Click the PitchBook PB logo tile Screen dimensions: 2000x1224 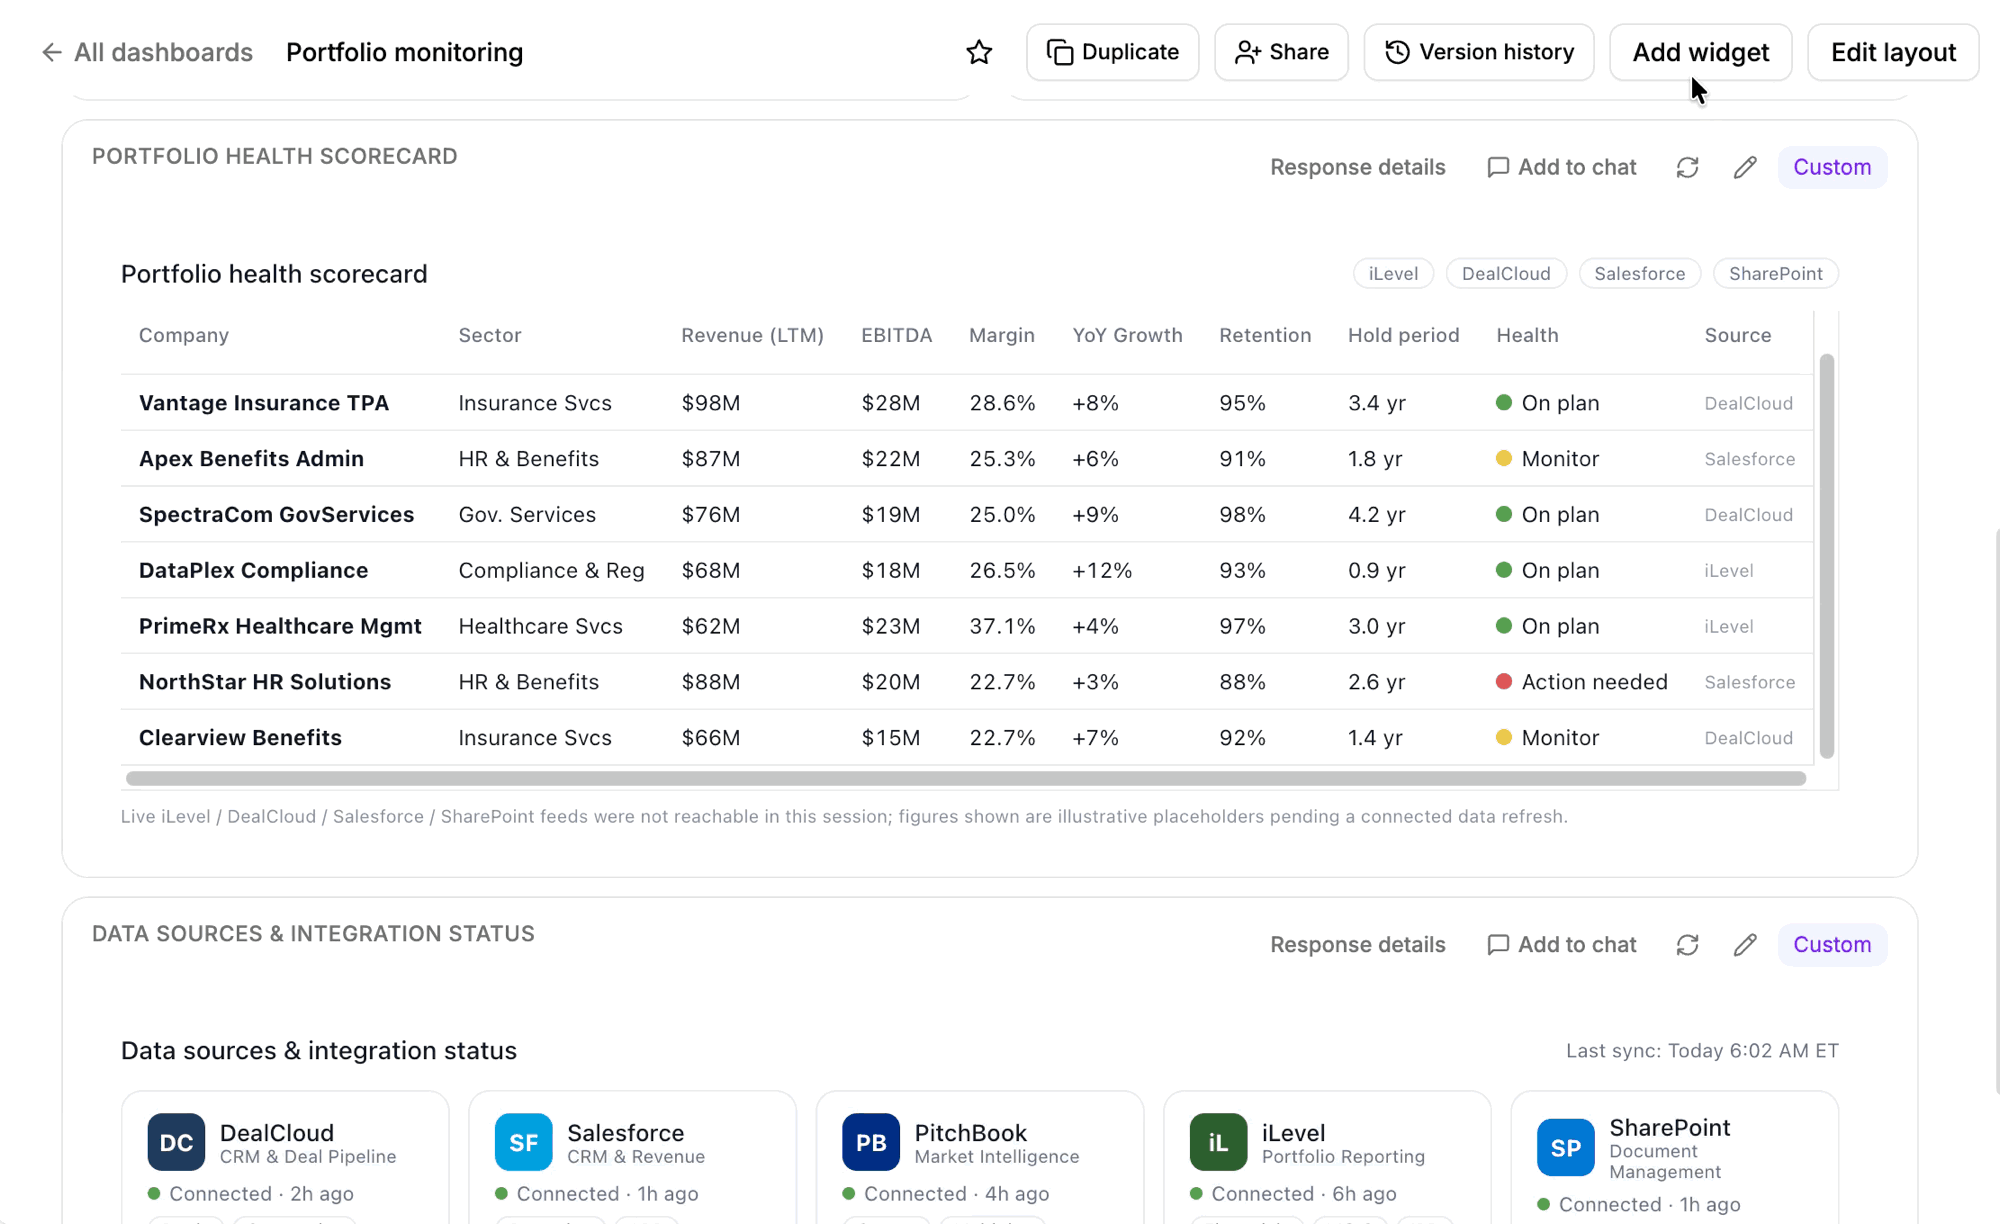point(871,1142)
